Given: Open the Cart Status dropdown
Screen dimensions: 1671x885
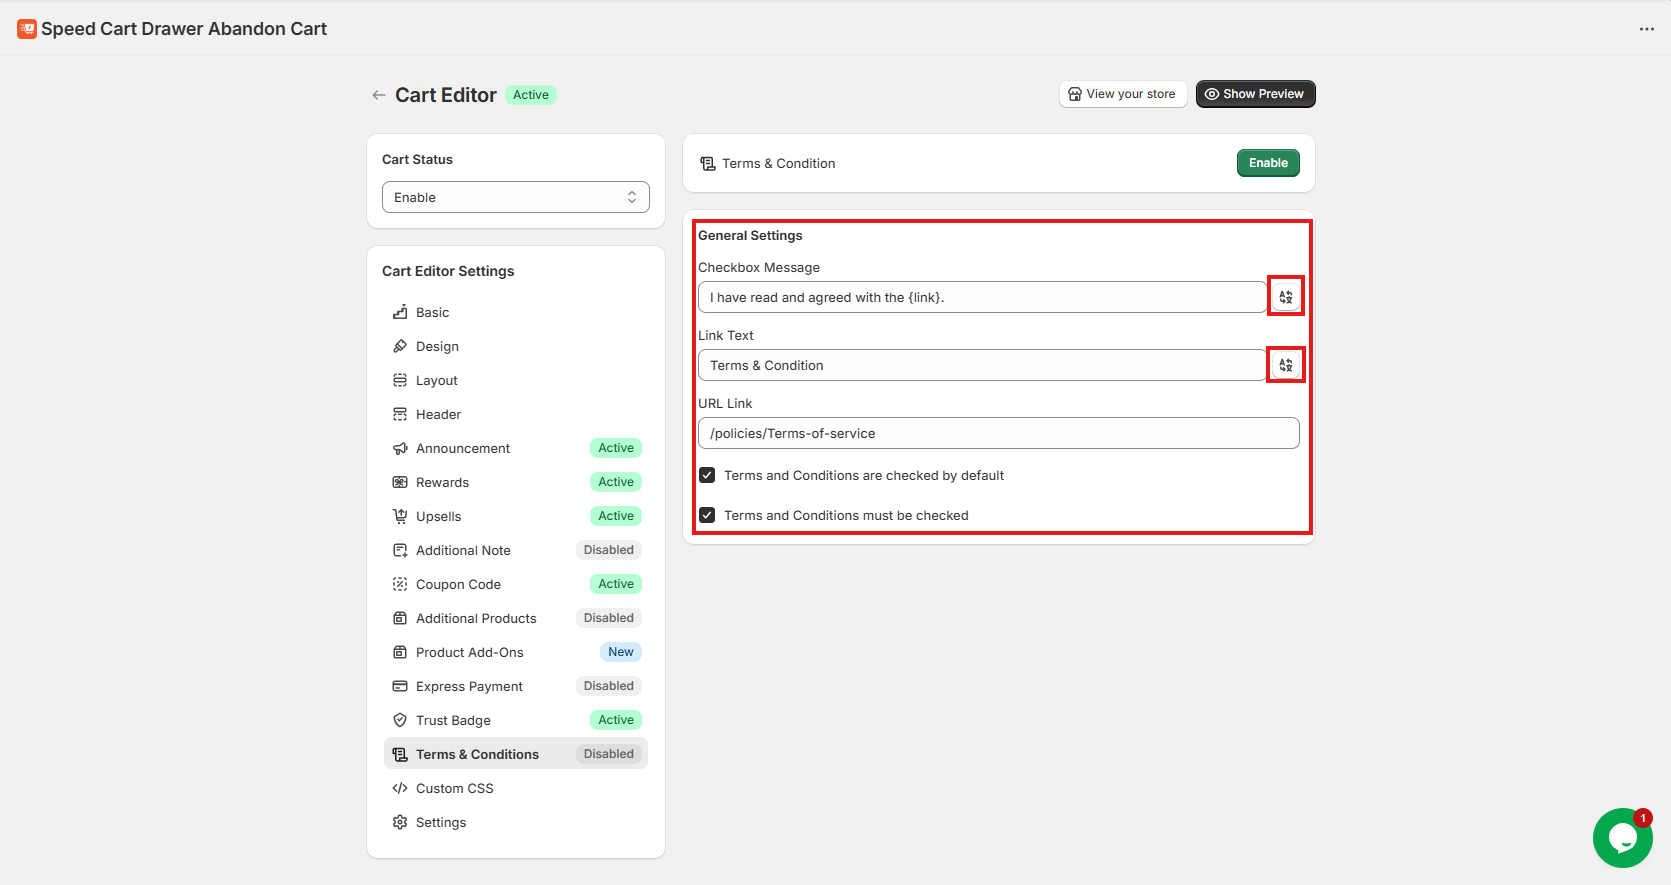Looking at the screenshot, I should pos(515,197).
